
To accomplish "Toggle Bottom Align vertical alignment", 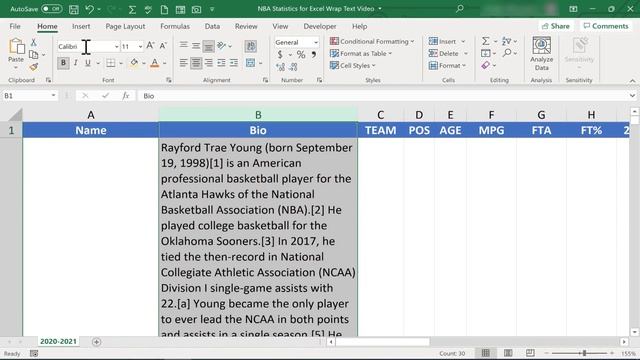I will (x=208, y=46).
